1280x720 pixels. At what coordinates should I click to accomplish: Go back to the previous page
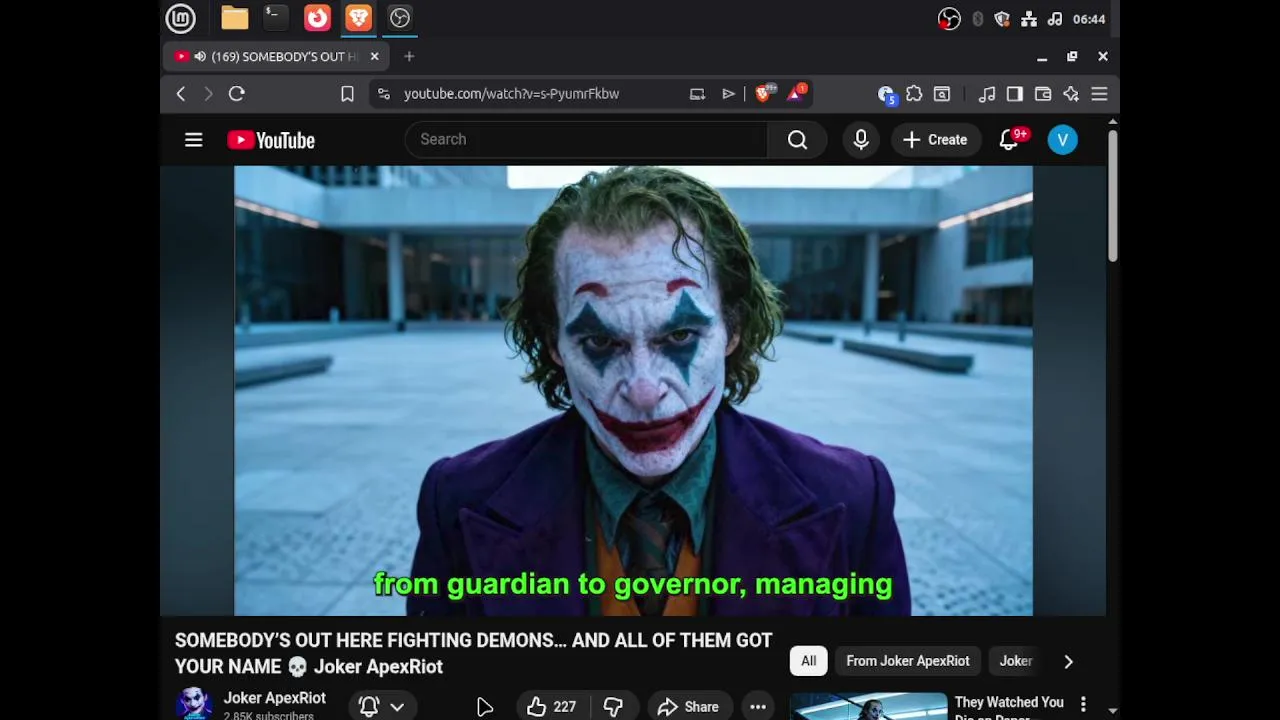(181, 94)
